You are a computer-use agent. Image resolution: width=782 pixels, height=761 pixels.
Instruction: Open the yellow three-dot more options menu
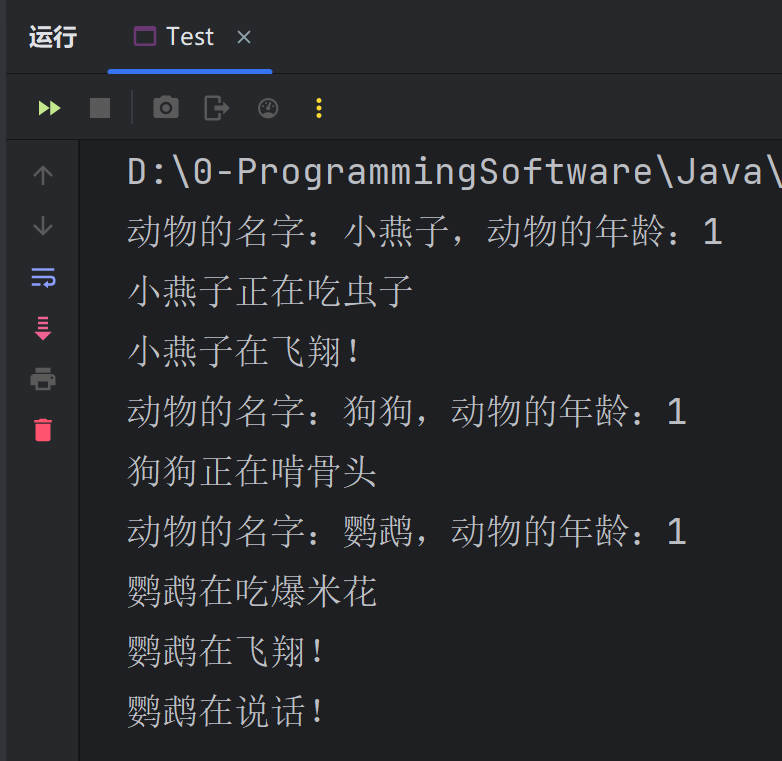click(319, 108)
